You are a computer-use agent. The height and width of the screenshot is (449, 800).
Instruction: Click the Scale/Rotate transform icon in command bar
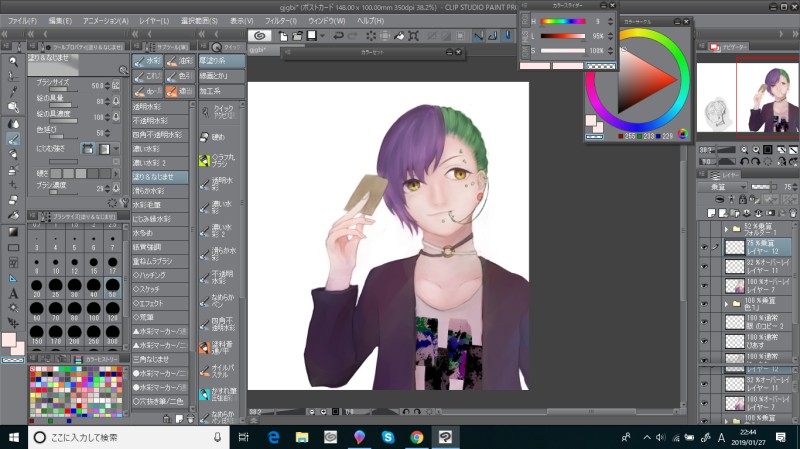[414, 36]
